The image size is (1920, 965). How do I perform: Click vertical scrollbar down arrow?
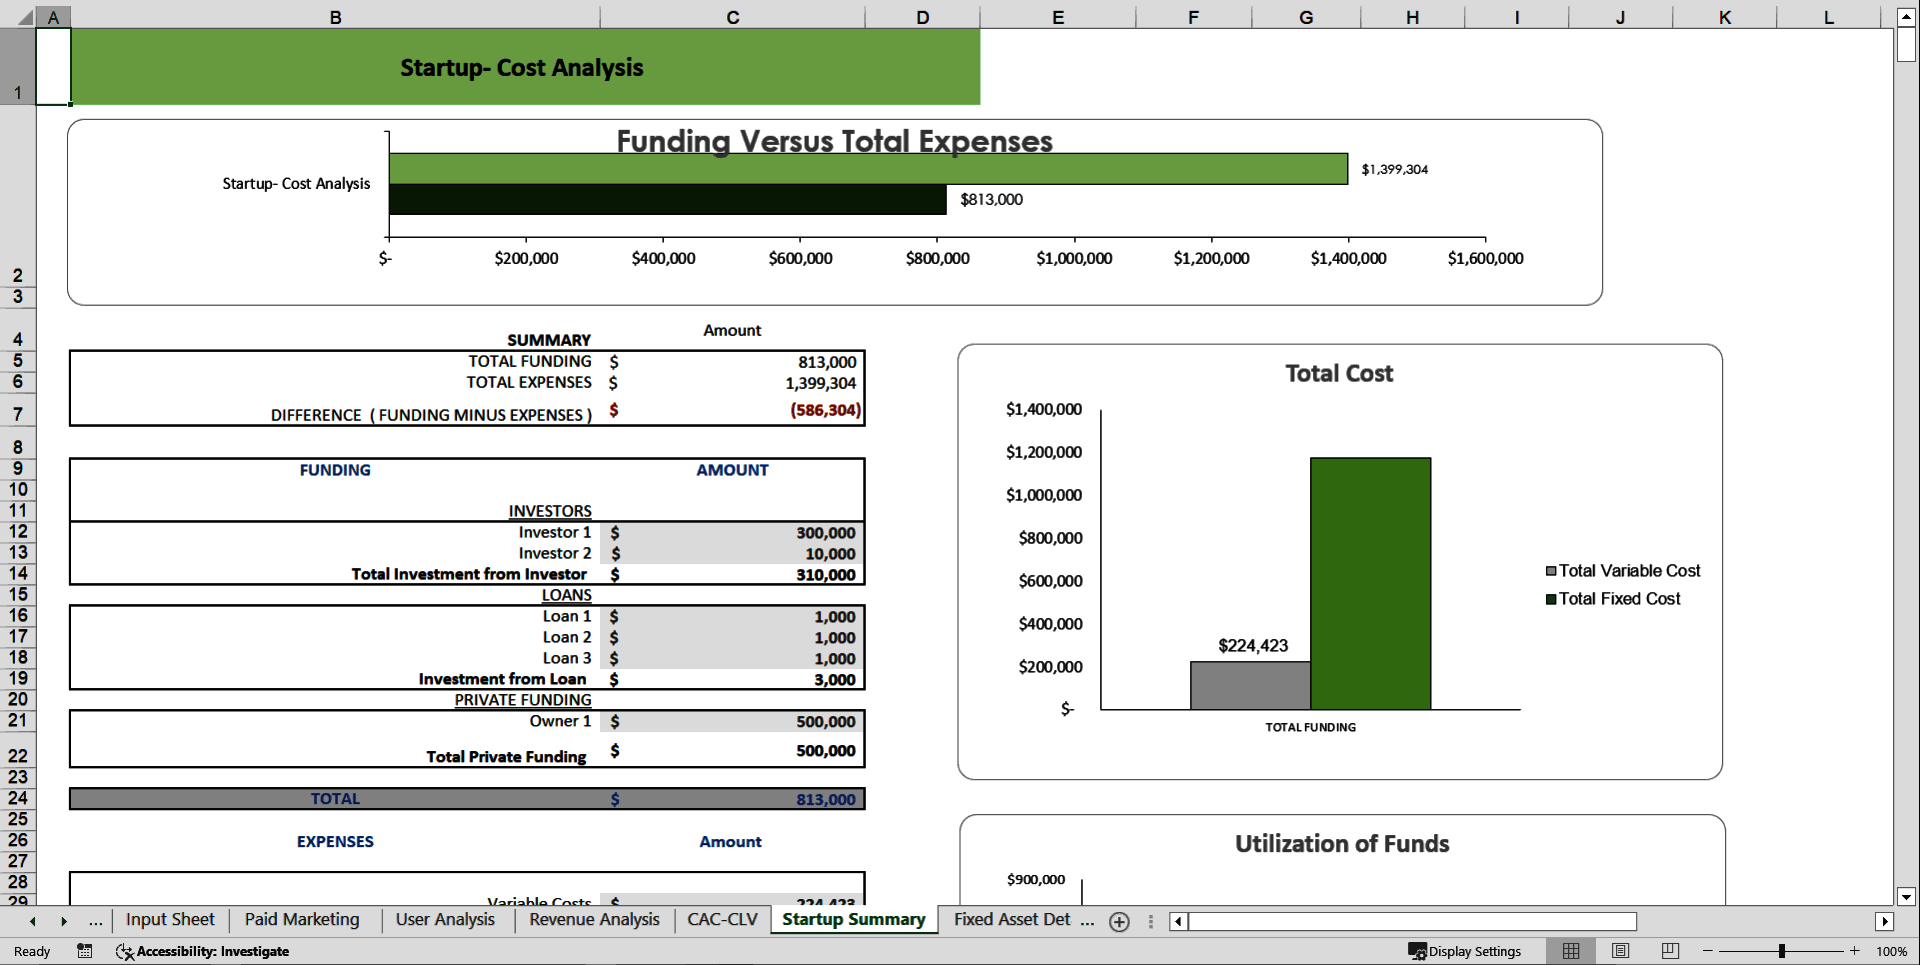1906,897
